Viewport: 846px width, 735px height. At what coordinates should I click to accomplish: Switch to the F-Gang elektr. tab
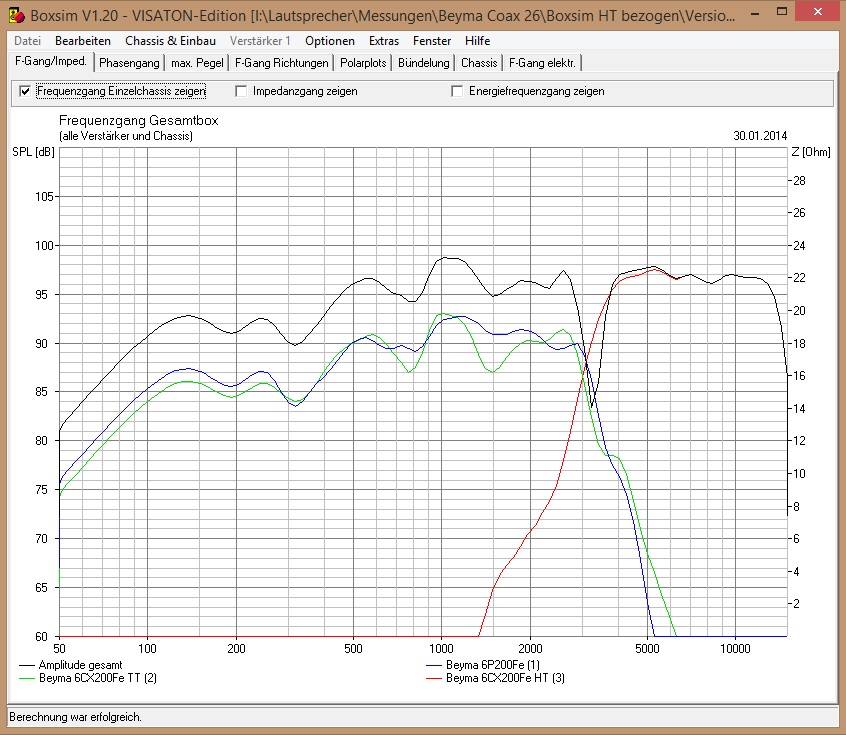click(x=542, y=63)
